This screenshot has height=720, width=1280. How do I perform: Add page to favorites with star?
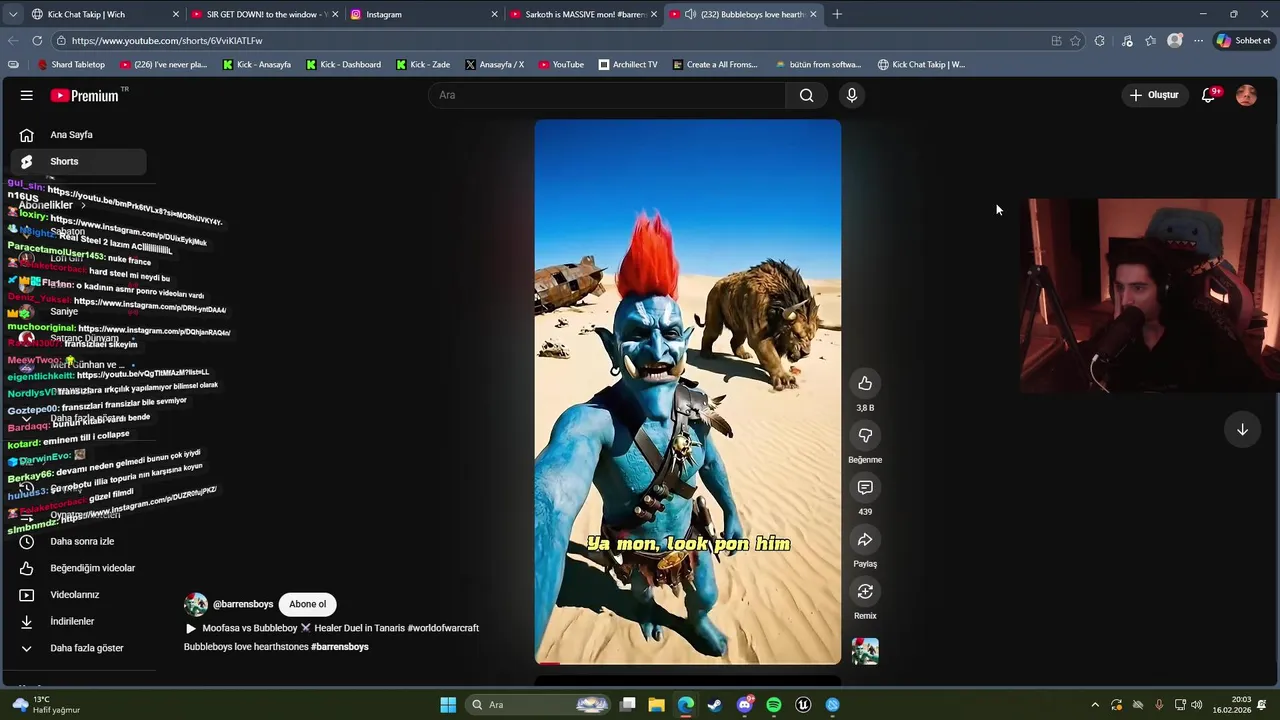tap(1075, 41)
